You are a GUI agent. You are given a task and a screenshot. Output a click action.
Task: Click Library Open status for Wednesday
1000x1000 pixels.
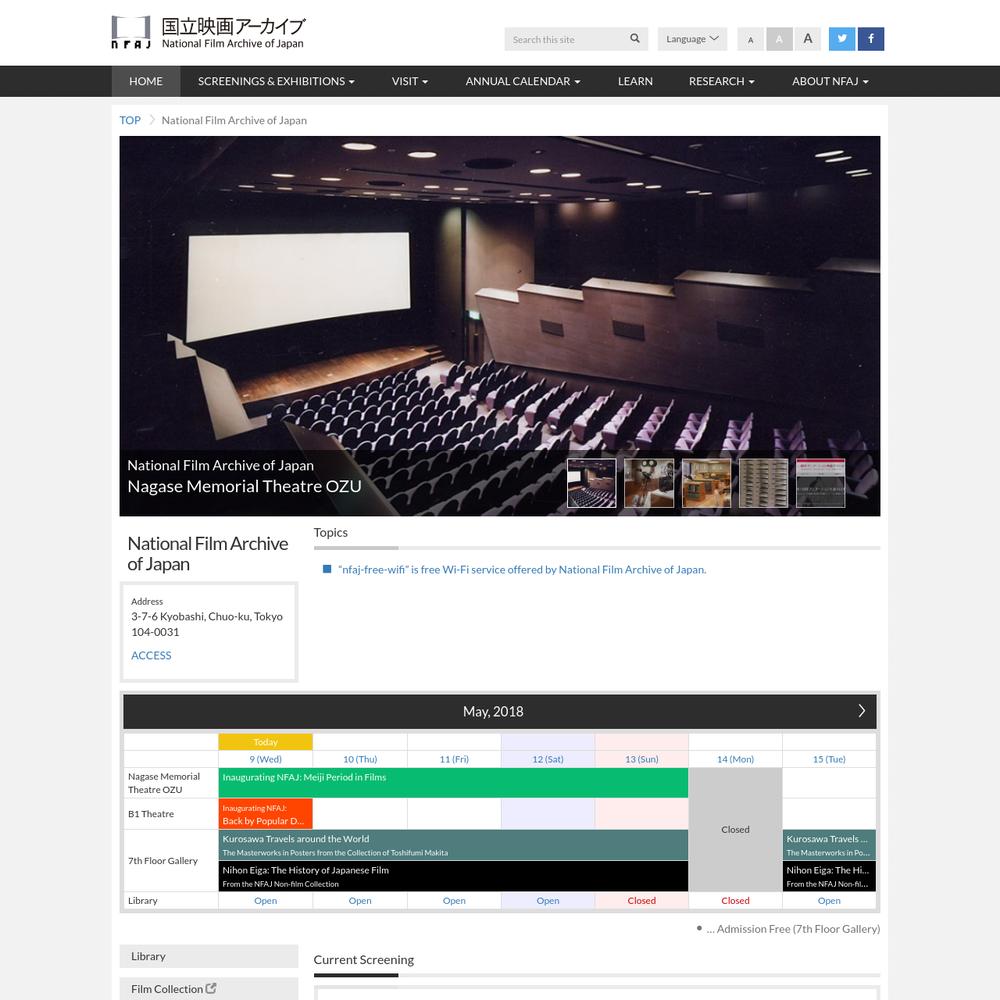pyautogui.click(x=265, y=901)
